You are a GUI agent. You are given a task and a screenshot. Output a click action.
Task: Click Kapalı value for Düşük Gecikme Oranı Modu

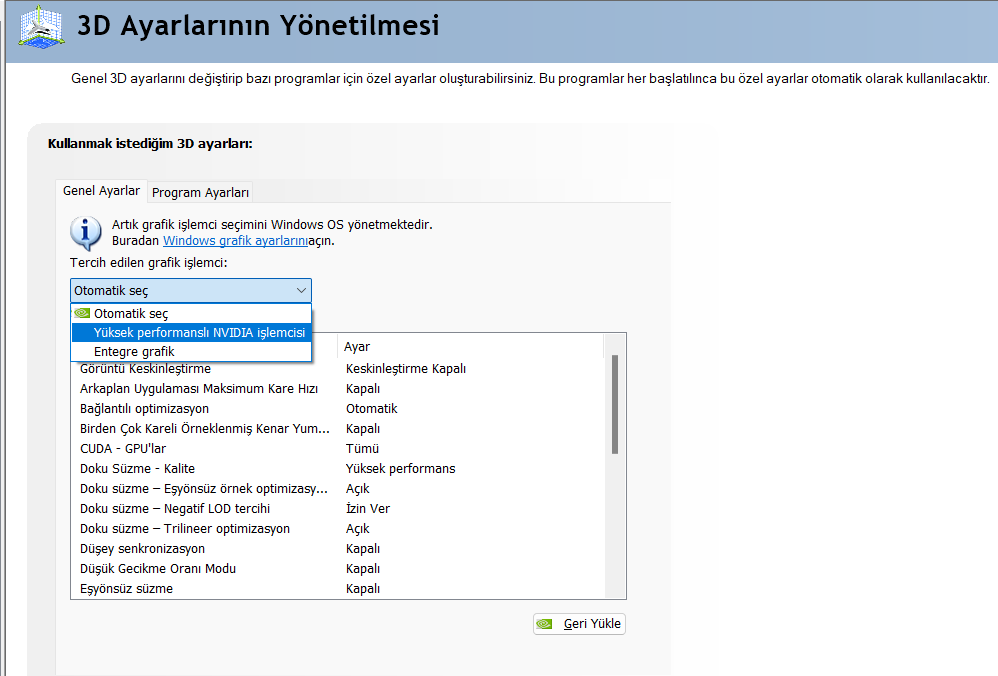363,568
